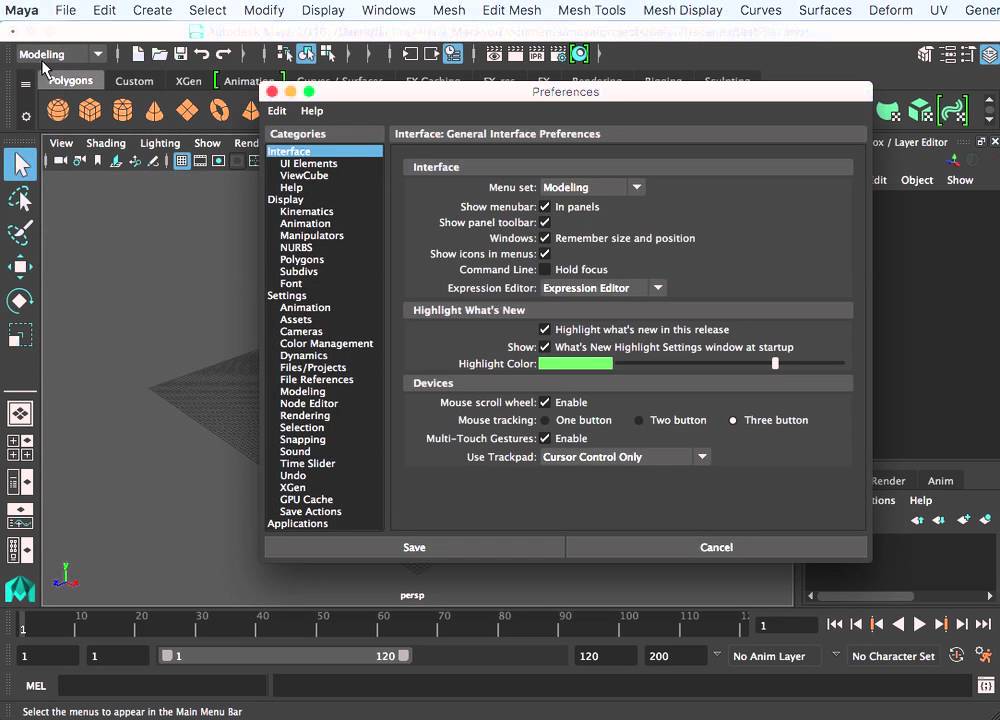Open the No Character Set dropdown
The width and height of the screenshot is (1000, 720).
[x=893, y=656]
